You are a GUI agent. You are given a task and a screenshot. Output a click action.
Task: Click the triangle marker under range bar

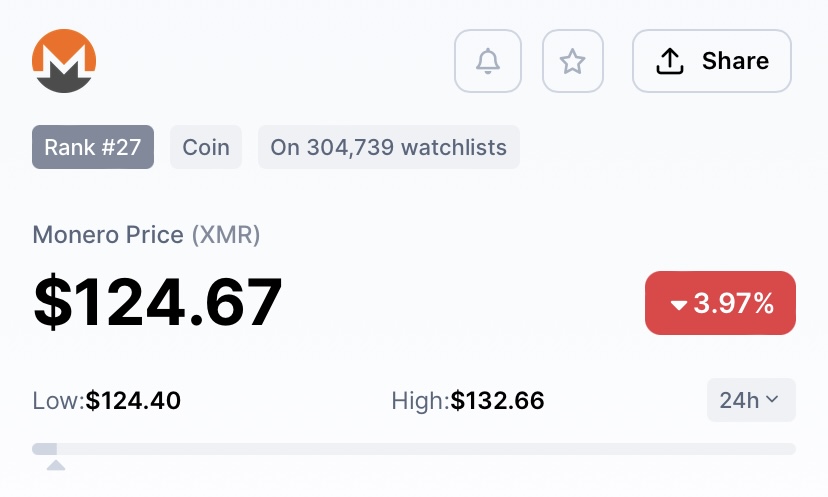56,465
